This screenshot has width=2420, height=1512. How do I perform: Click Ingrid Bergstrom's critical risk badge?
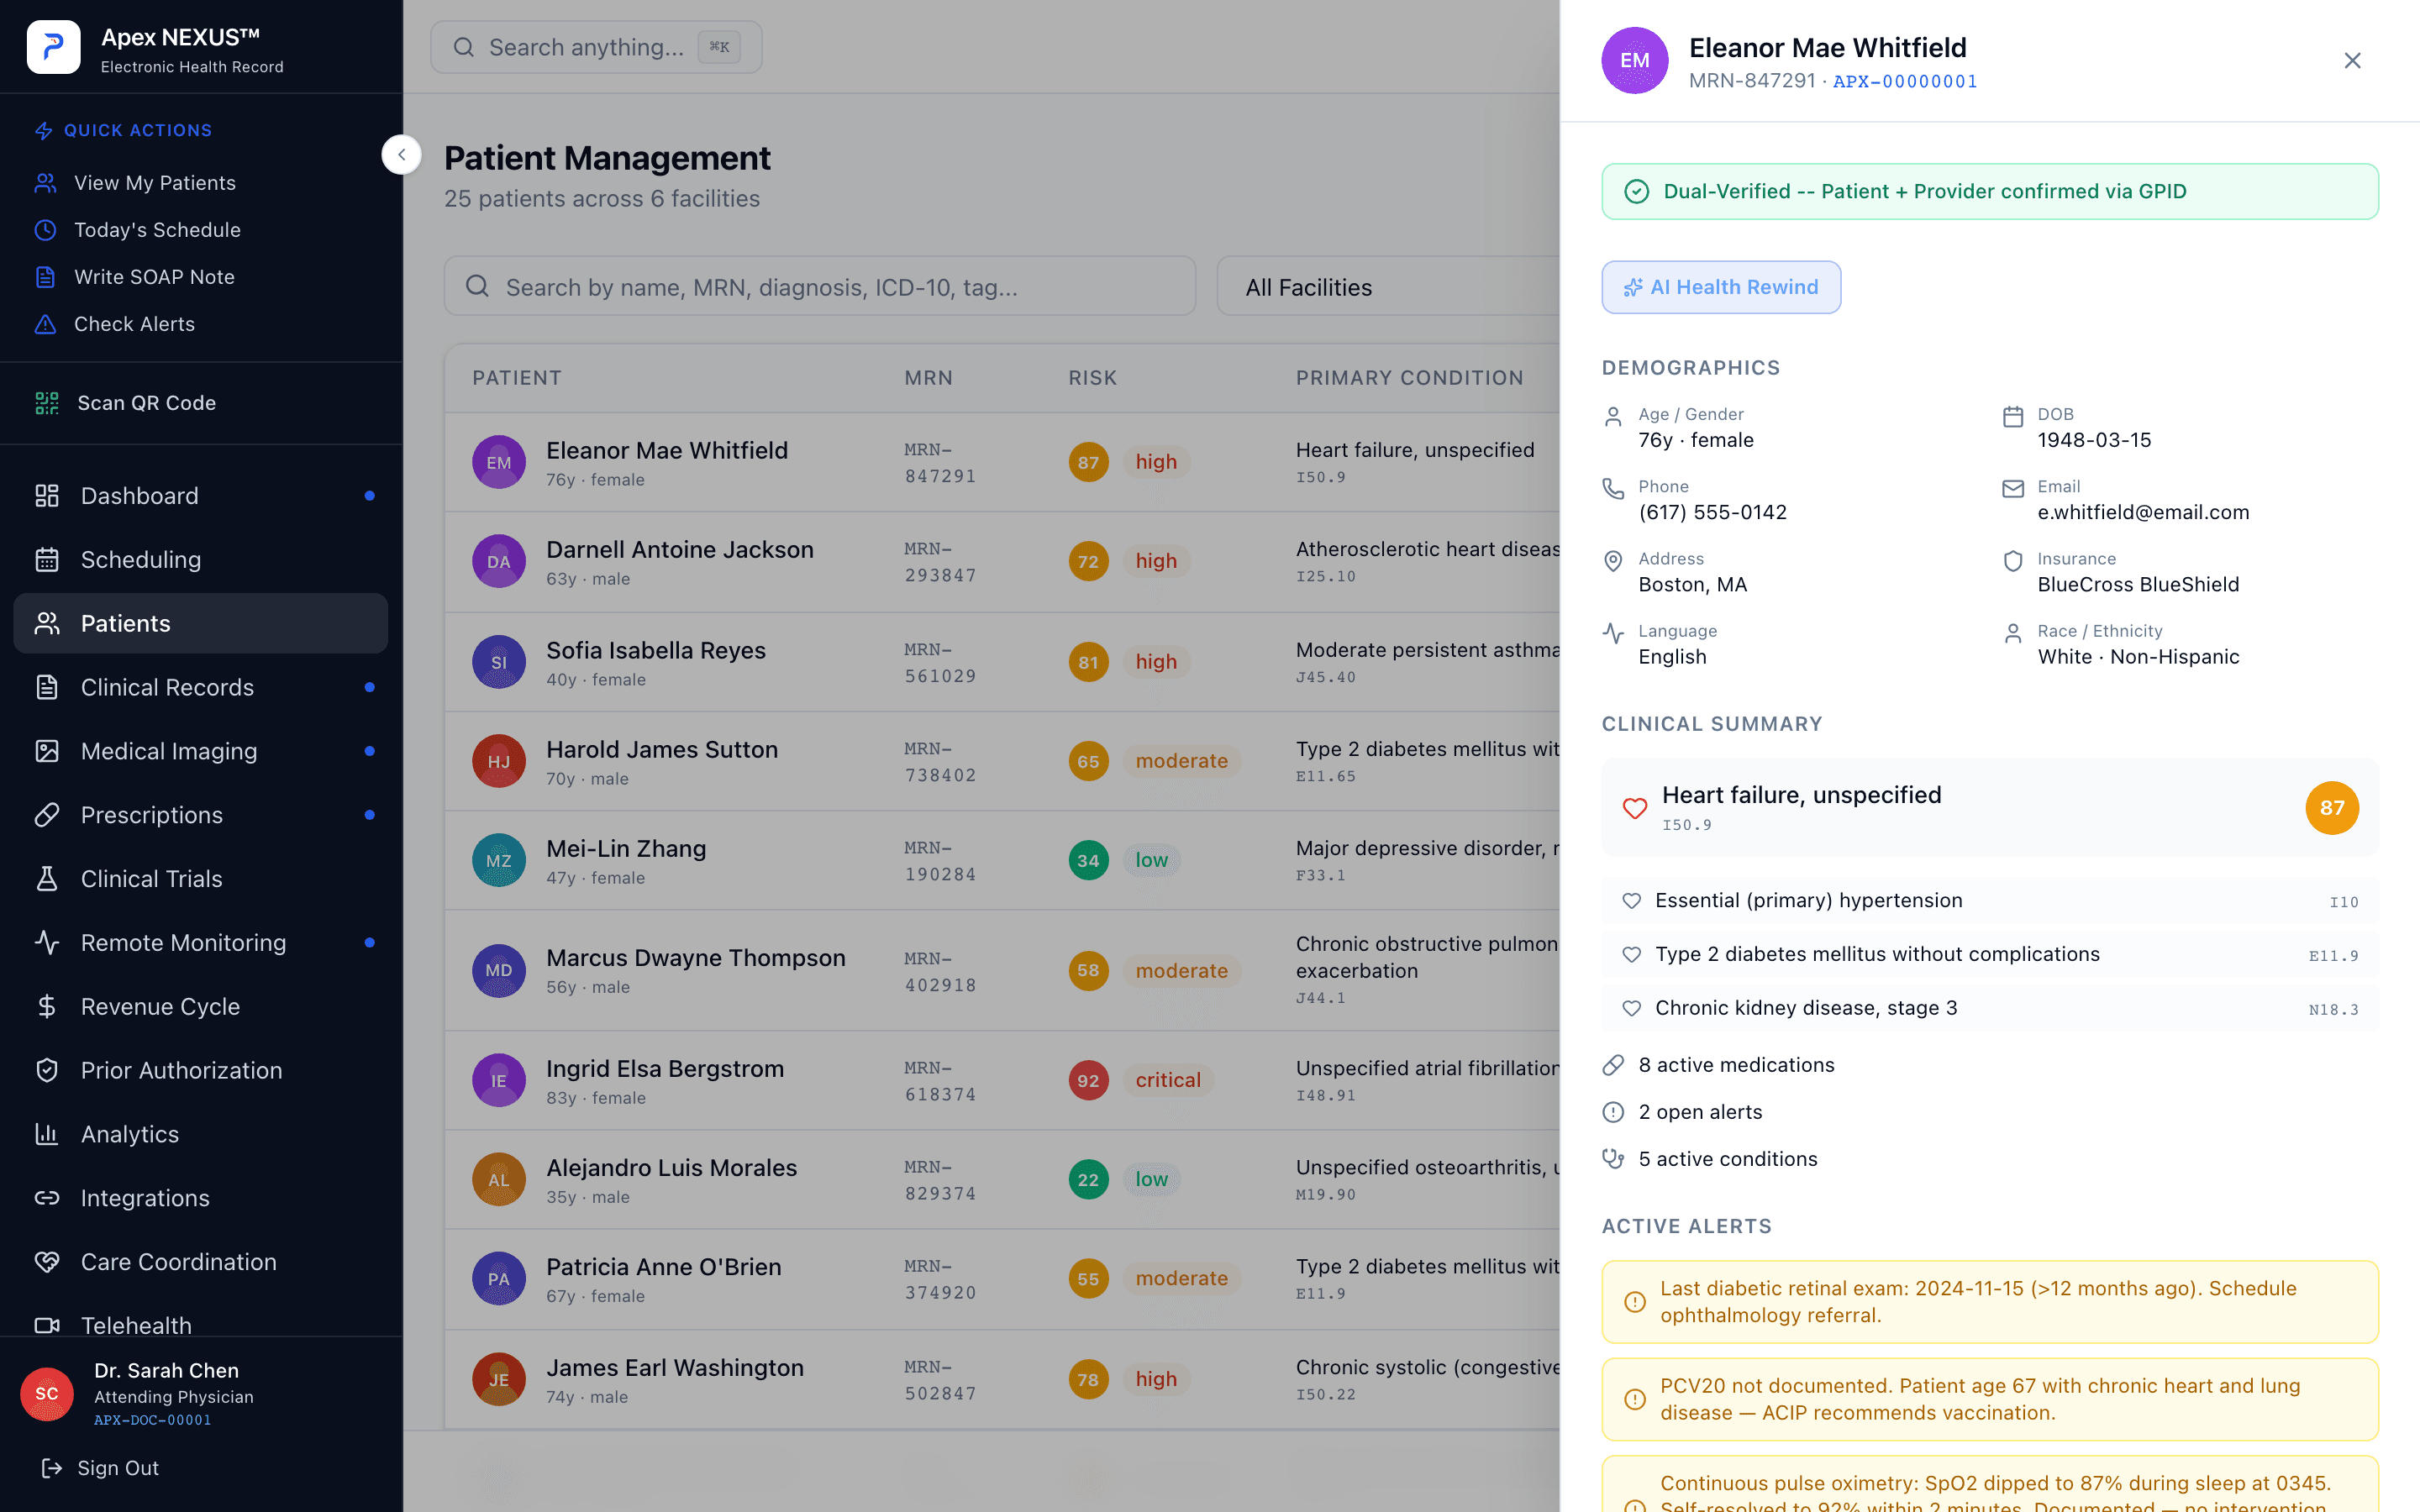(1168, 1080)
